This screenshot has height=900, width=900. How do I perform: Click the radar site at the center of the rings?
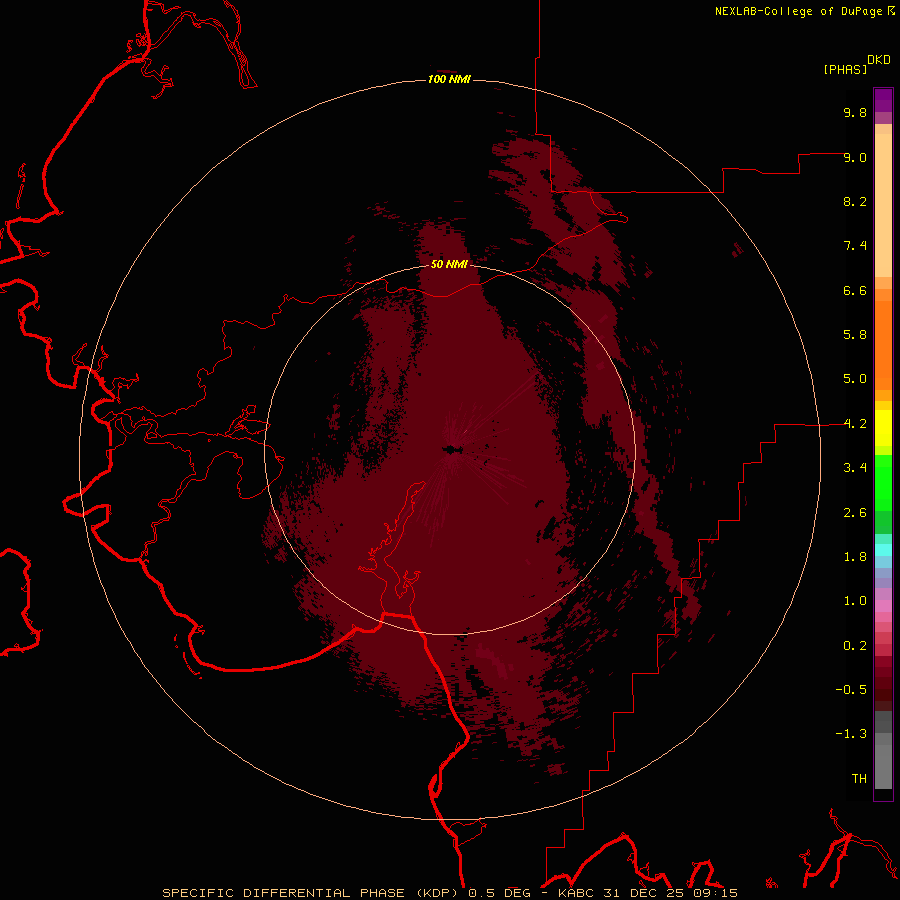(x=450, y=449)
